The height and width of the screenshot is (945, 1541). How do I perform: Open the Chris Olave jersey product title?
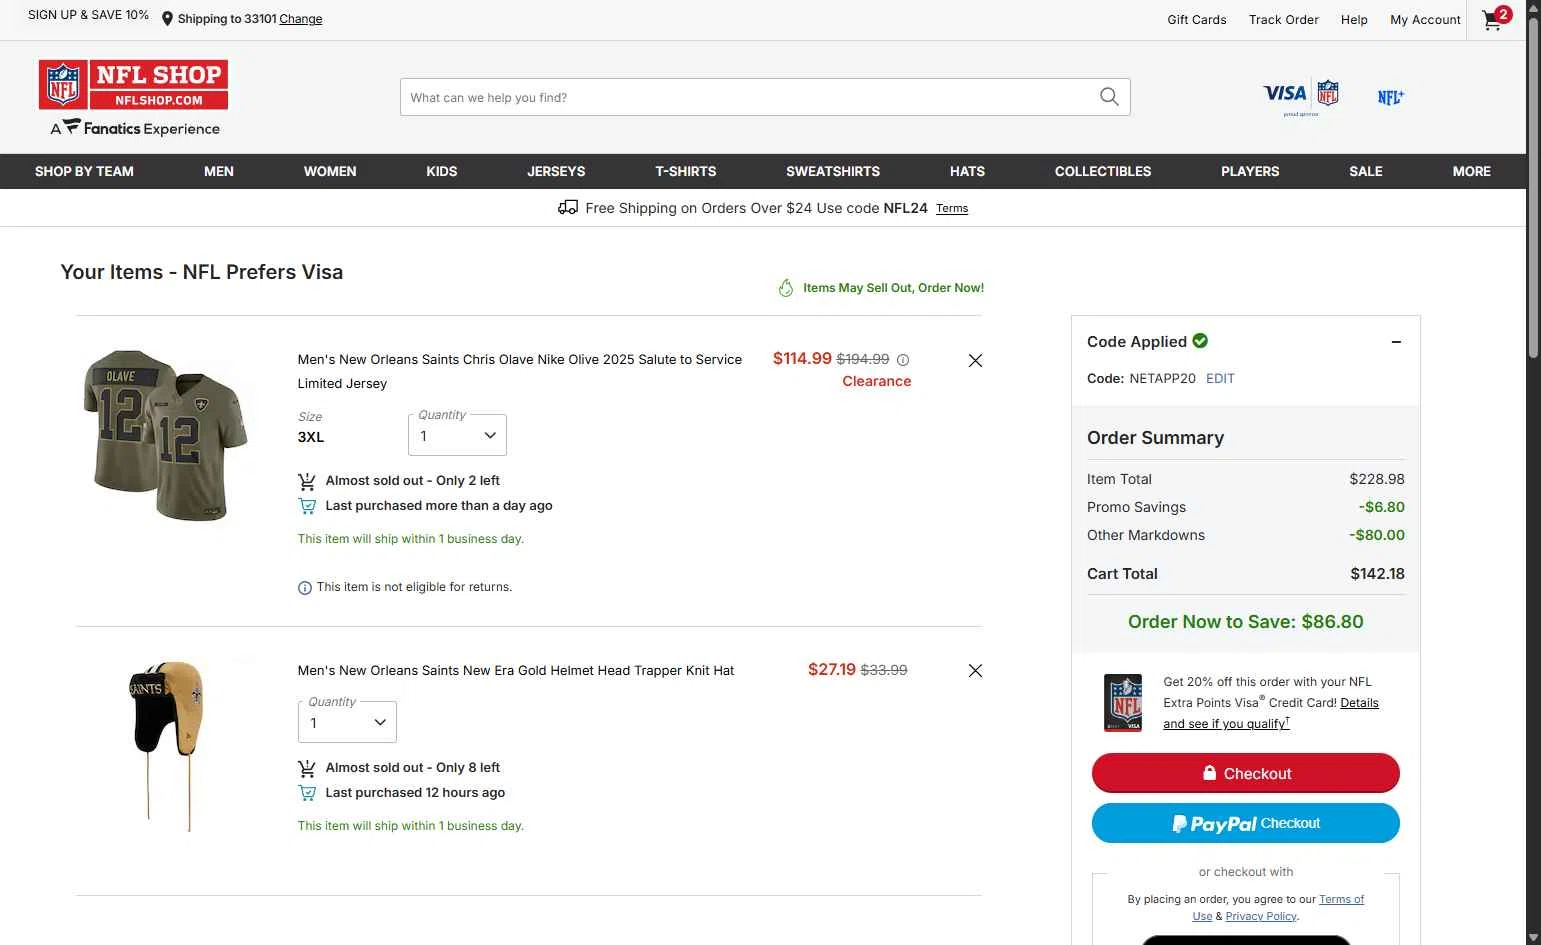[x=520, y=371]
